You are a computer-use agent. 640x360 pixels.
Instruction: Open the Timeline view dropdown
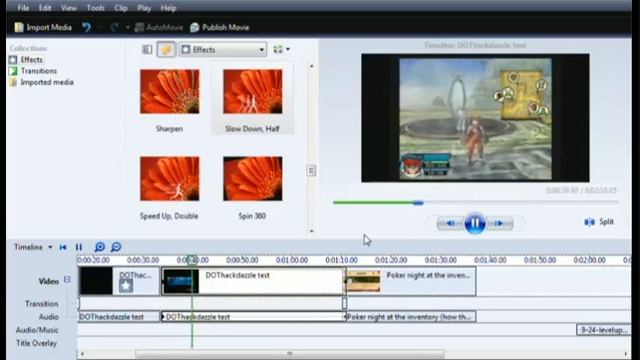tap(33, 247)
